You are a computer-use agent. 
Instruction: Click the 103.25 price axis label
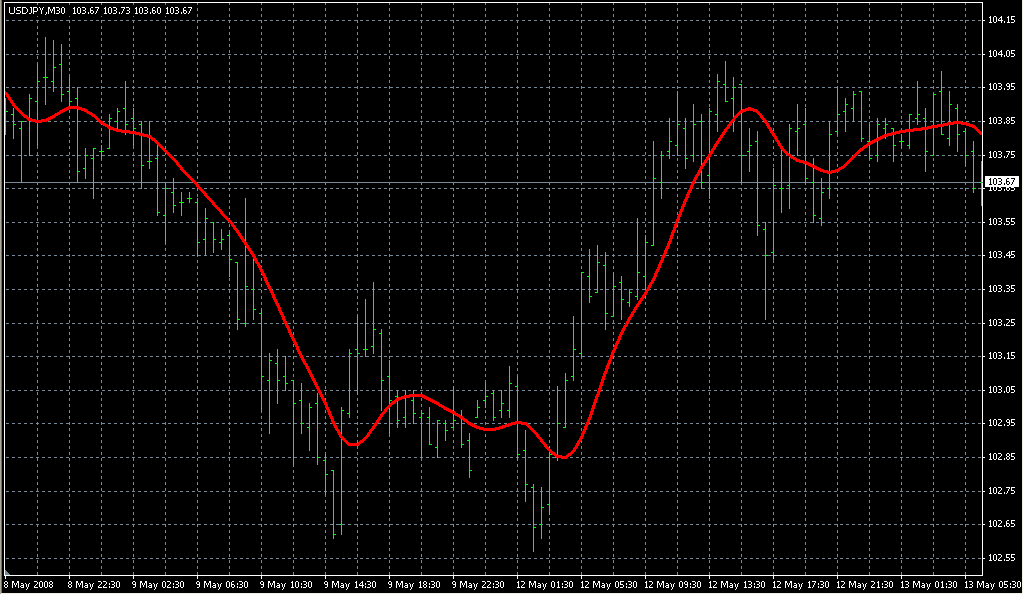click(x=1001, y=322)
